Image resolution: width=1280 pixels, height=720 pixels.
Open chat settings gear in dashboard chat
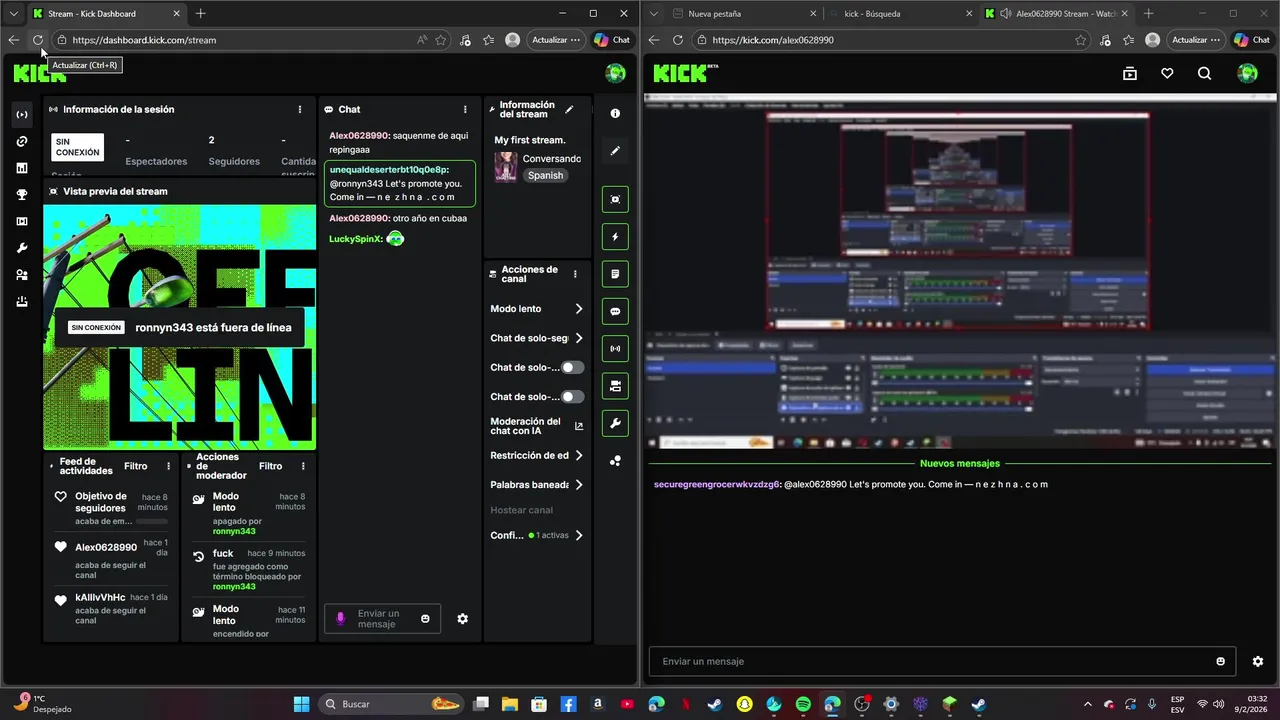pyautogui.click(x=462, y=619)
